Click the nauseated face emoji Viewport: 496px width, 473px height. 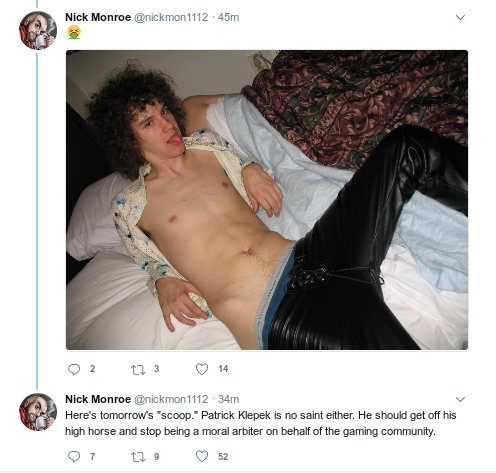point(74,33)
